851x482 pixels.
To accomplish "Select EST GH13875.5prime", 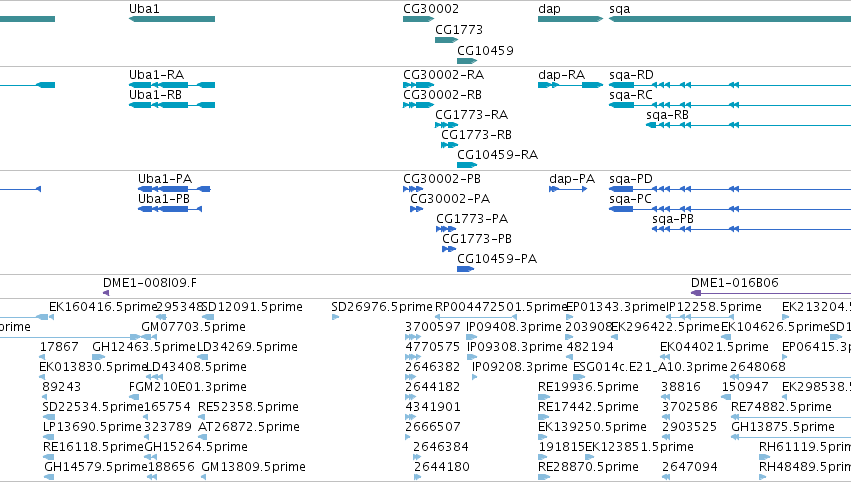I will (783, 427).
